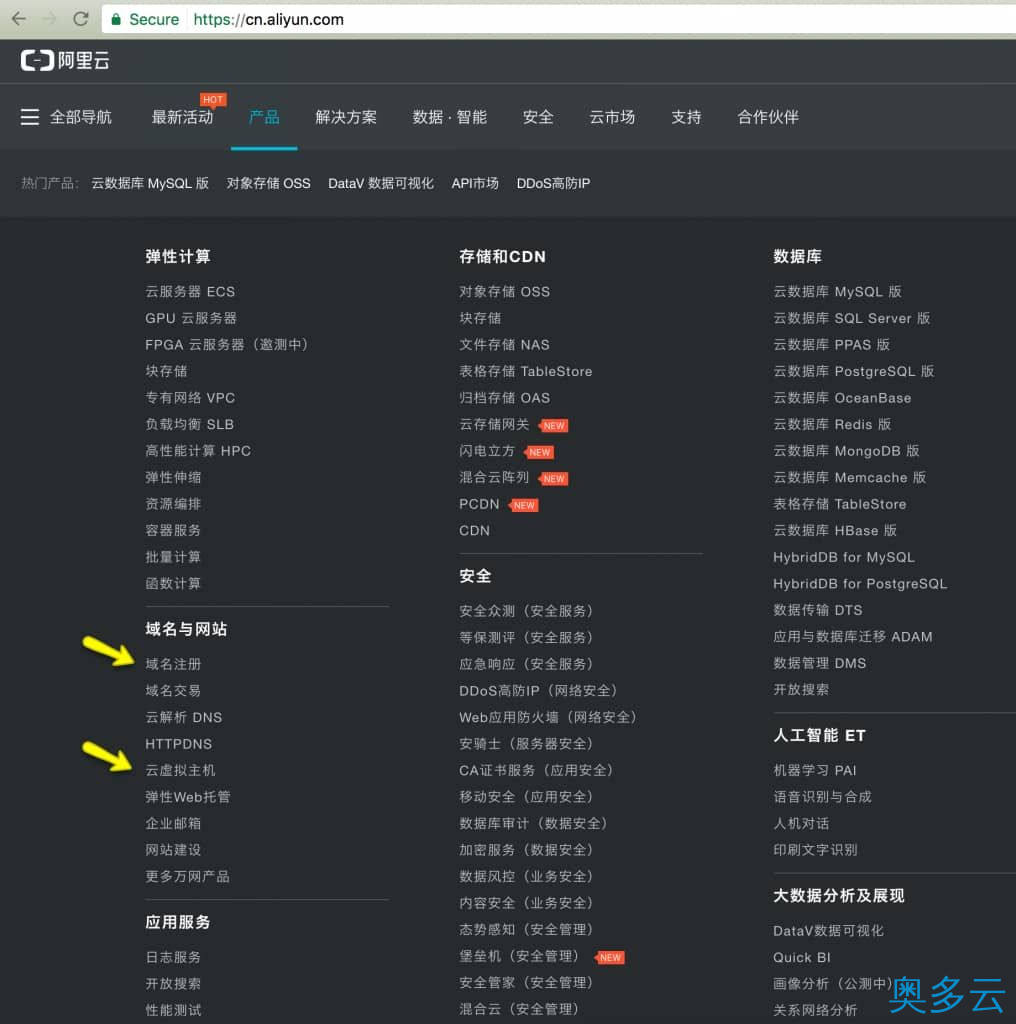Open PCDN link
The height and width of the screenshot is (1024, 1016).
pyautogui.click(x=479, y=504)
